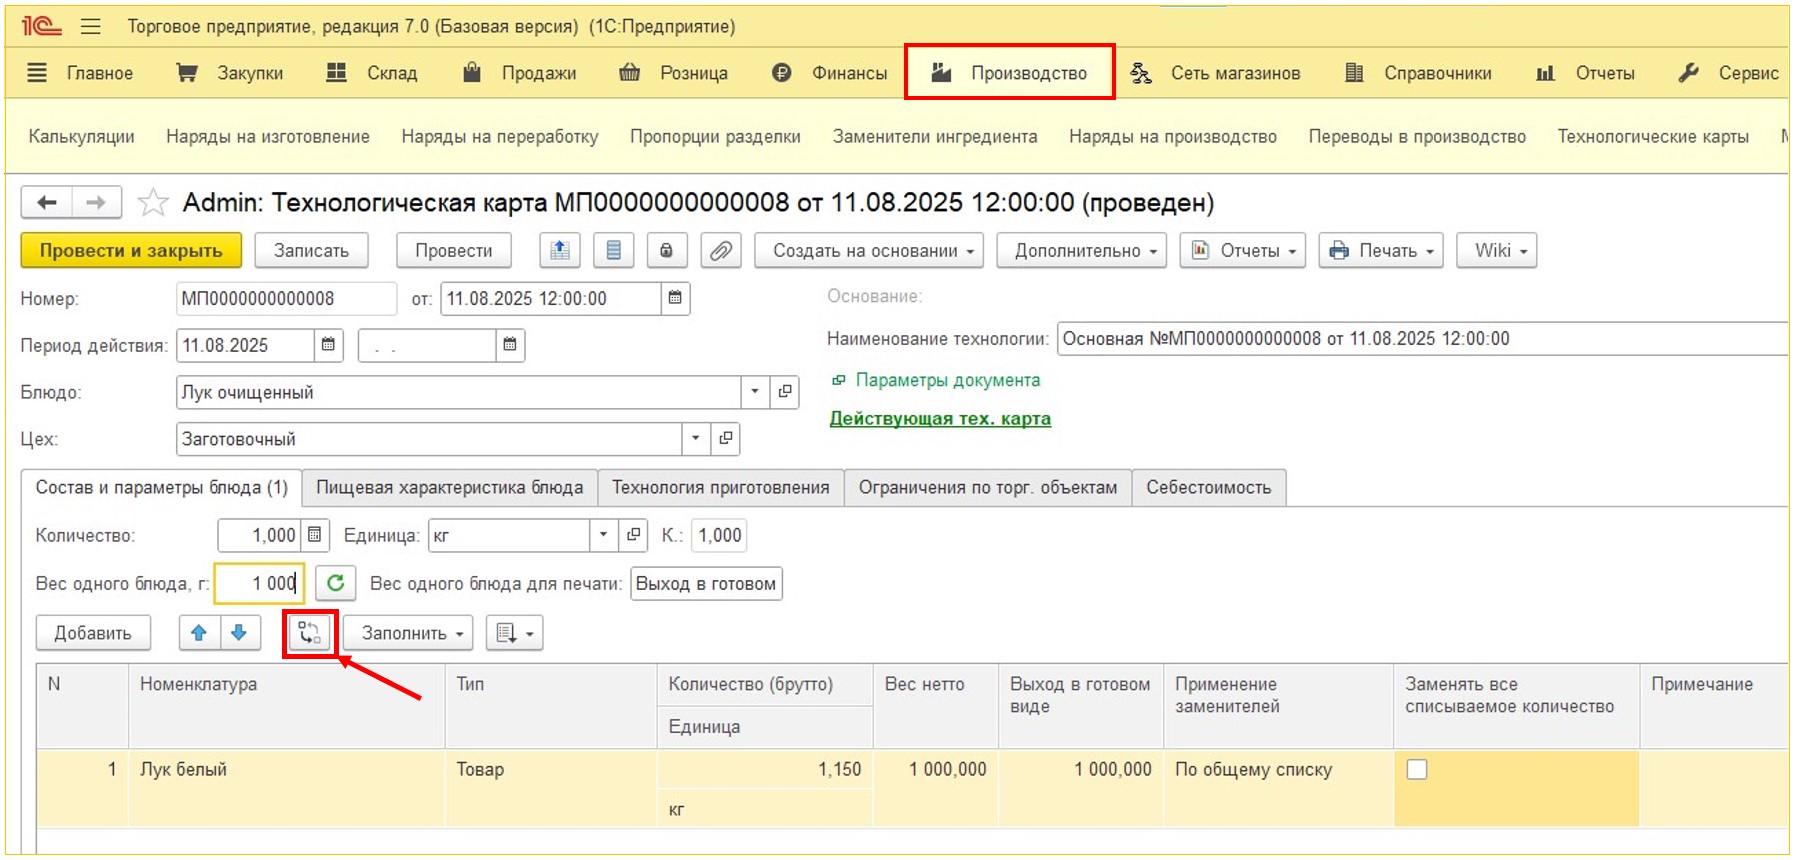Click Параметры документа link
The width and height of the screenshot is (1796, 860).
(x=947, y=380)
